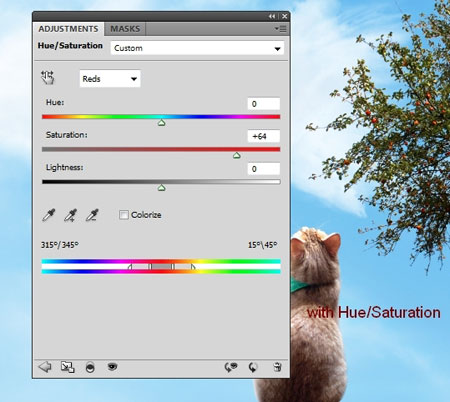Enable the Colorize checkbox

point(124,215)
